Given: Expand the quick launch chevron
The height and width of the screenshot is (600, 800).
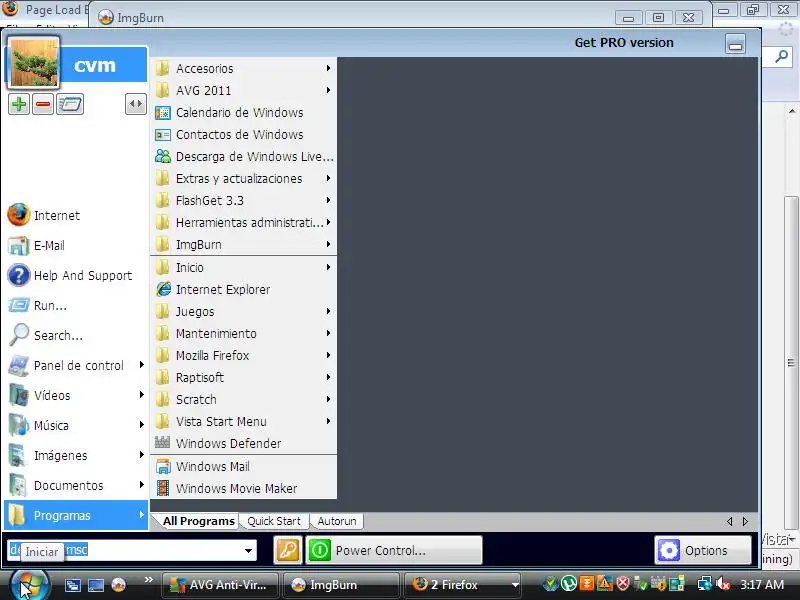Looking at the screenshot, I should pyautogui.click(x=148, y=580).
